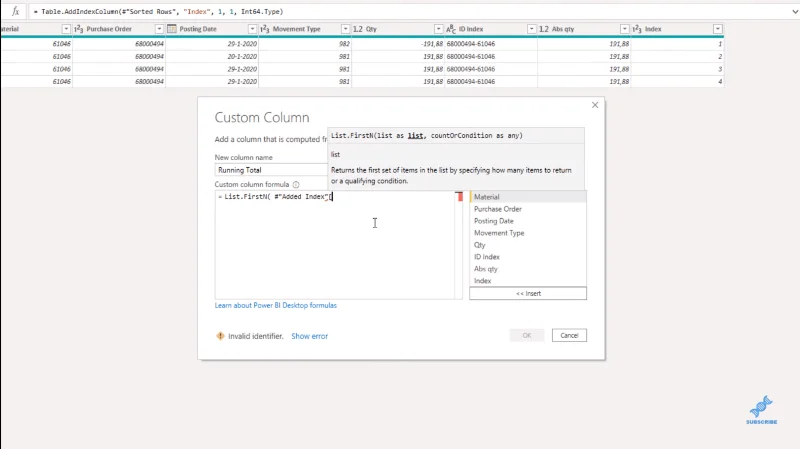
Task: Open Learn about Power BI Desktop formulas link
Action: pyautogui.click(x=276, y=305)
